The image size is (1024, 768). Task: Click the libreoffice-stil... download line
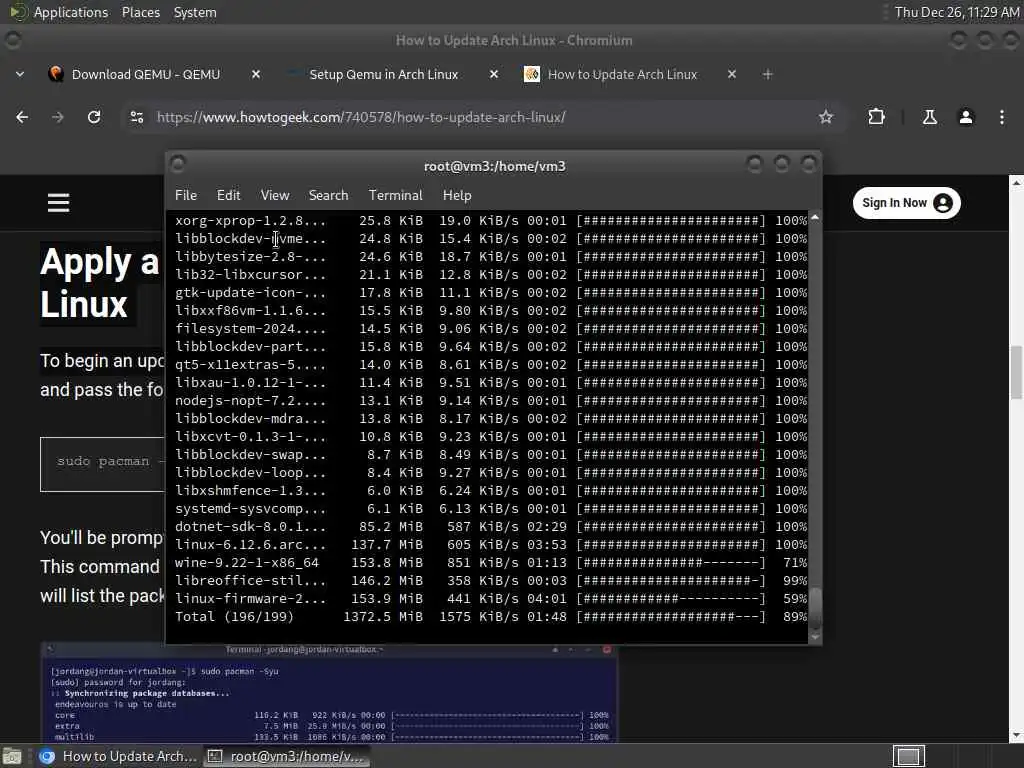pyautogui.click(x=490, y=581)
